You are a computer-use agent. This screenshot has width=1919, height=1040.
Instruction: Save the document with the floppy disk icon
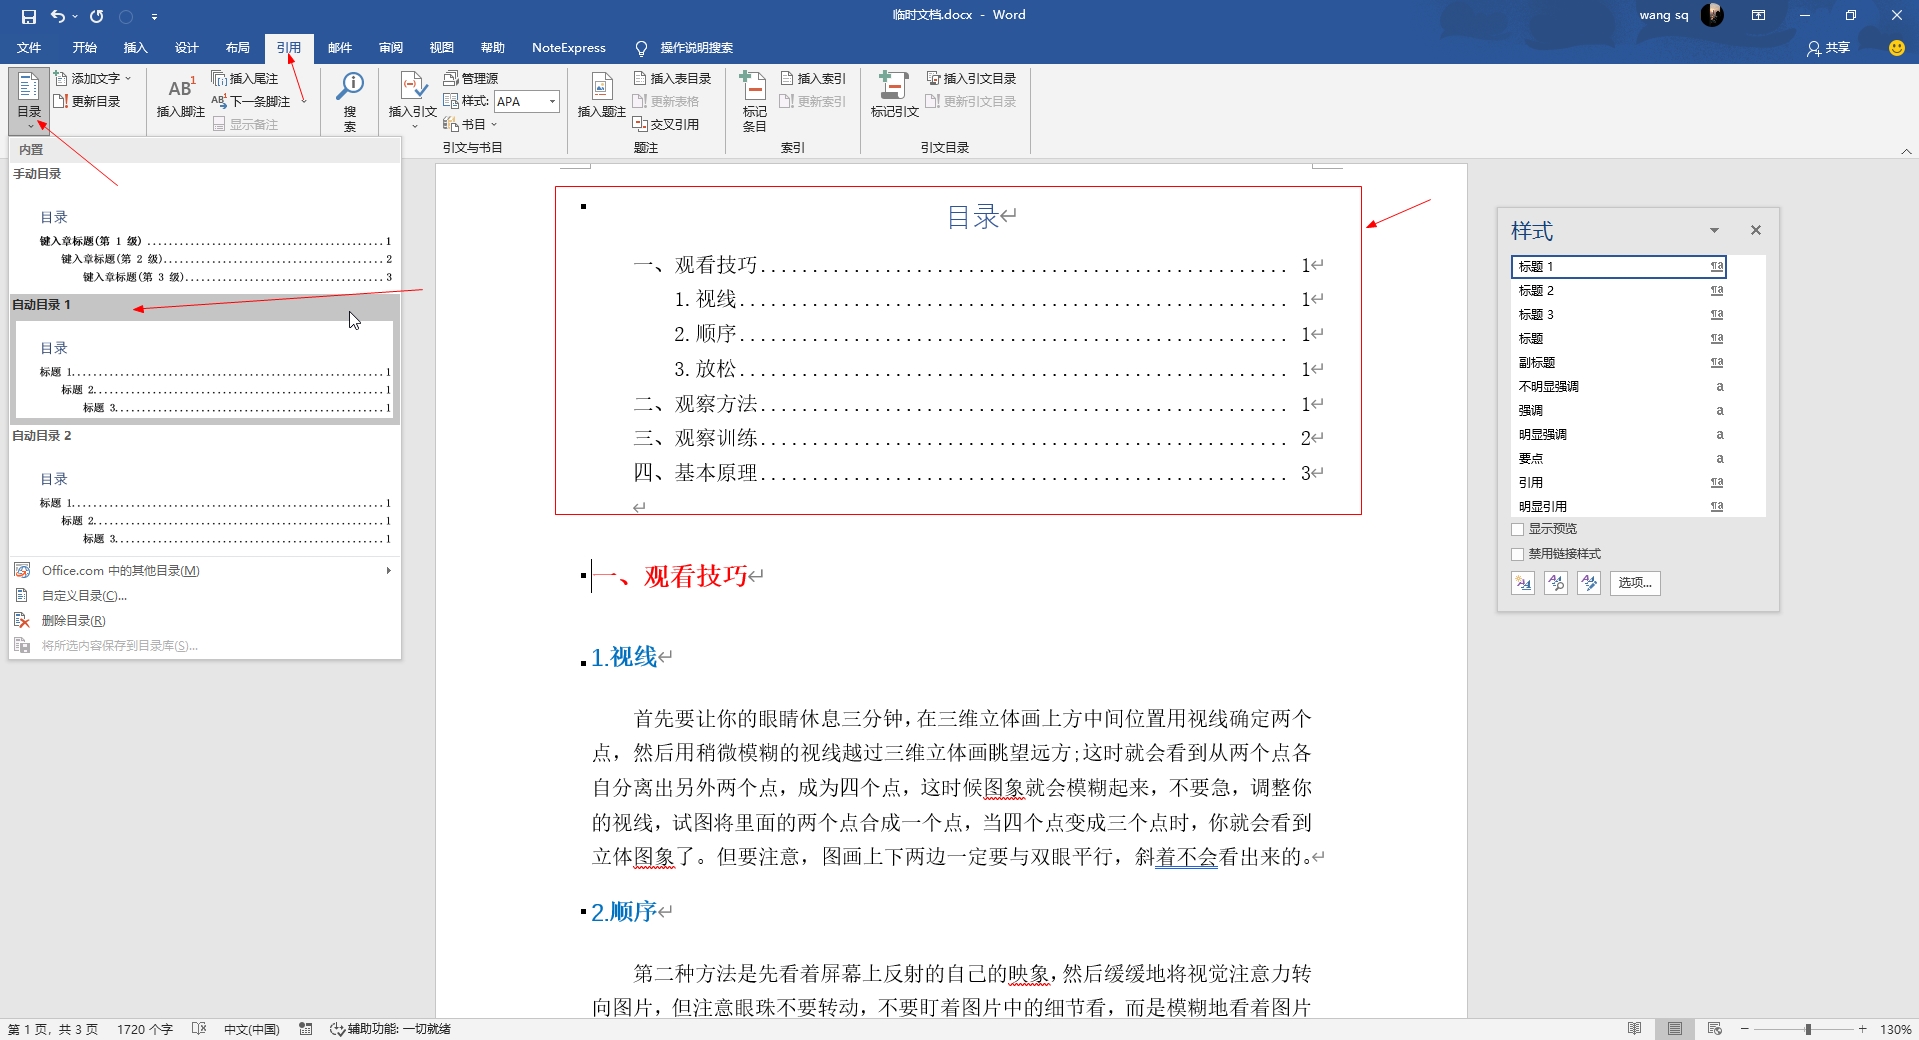coord(28,16)
